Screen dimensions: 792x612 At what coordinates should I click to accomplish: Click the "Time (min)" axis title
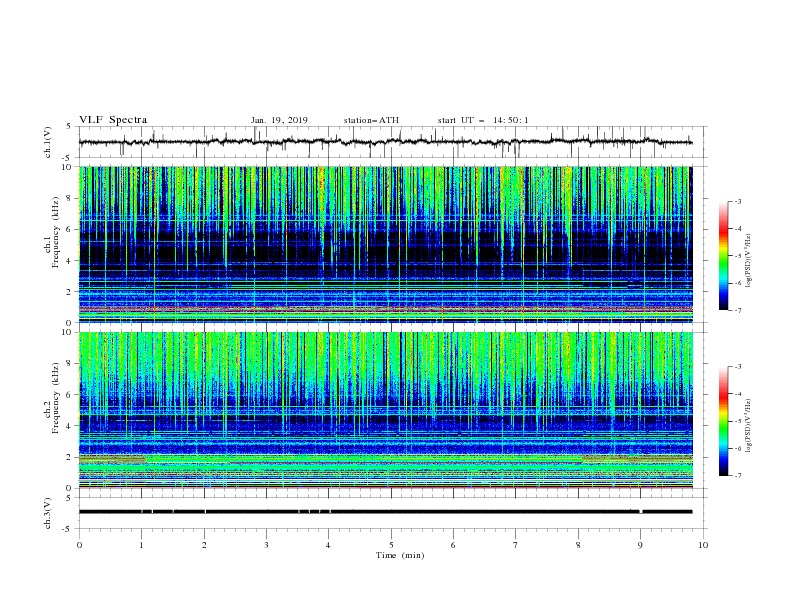[400, 555]
